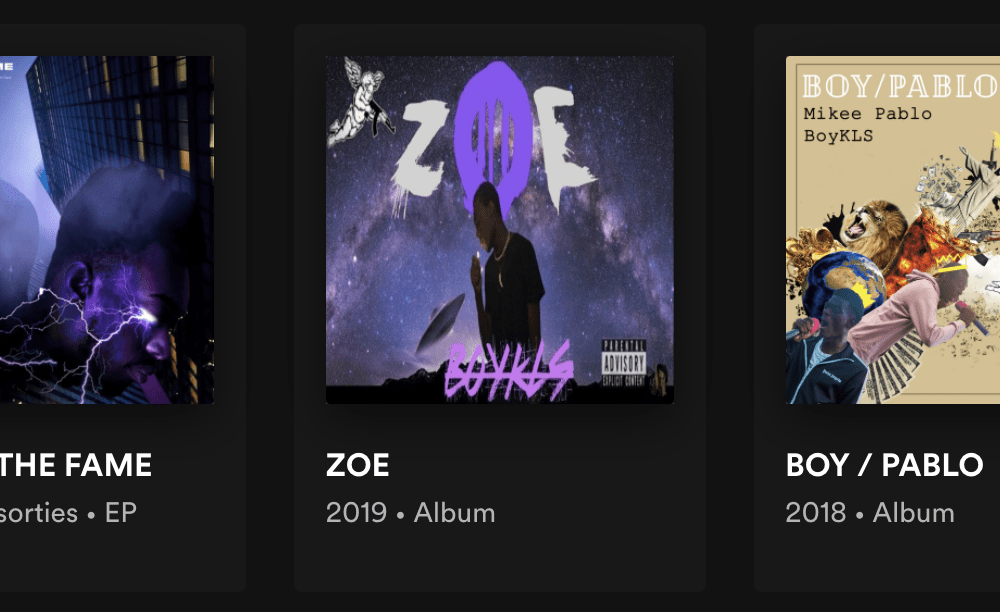Select the '2019 • Album' subtitle text

click(x=410, y=513)
